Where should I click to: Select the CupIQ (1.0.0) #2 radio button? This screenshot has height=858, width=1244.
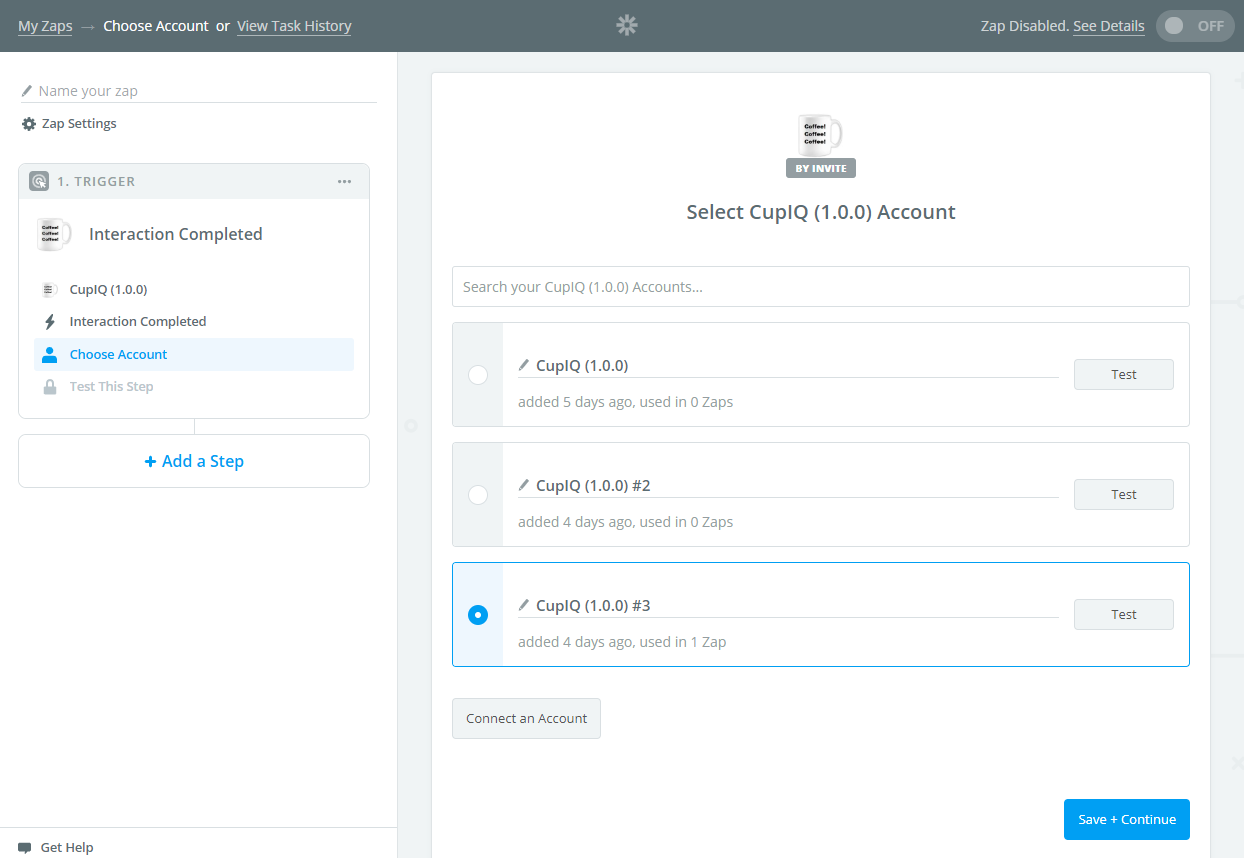pyautogui.click(x=478, y=494)
